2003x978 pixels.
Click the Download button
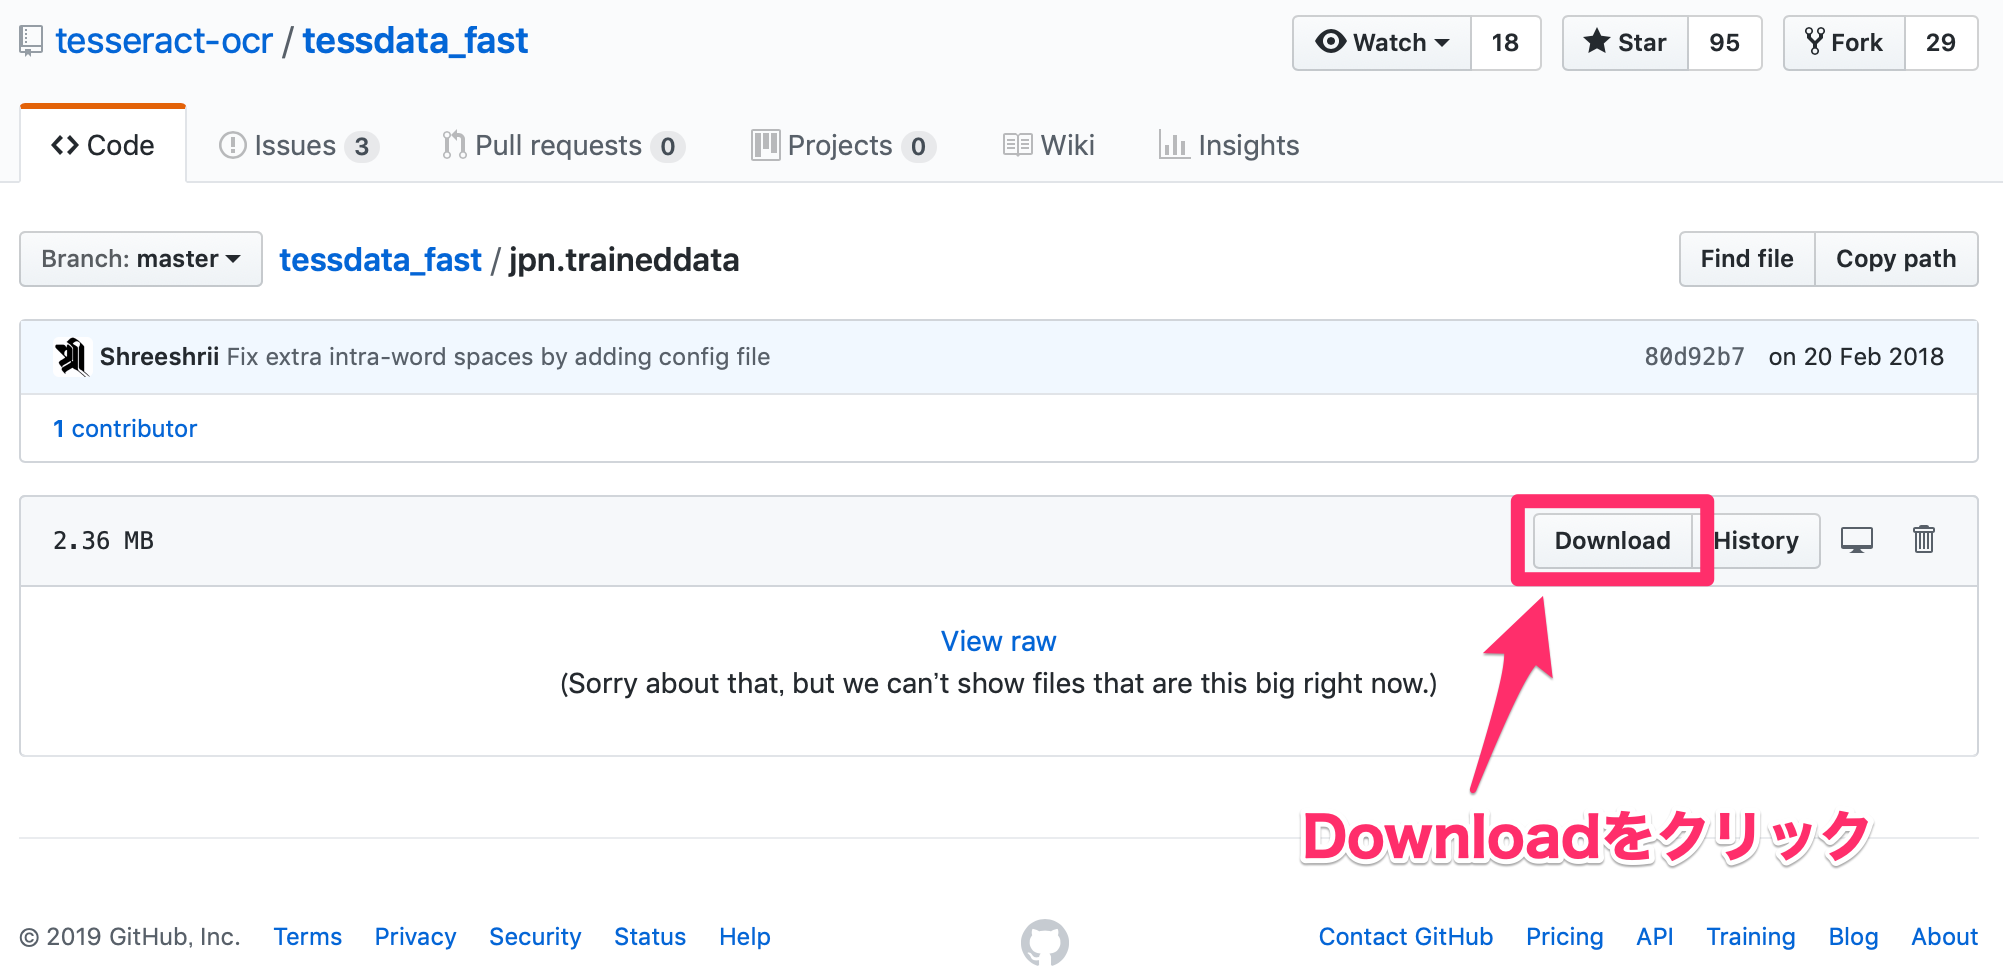[1612, 541]
